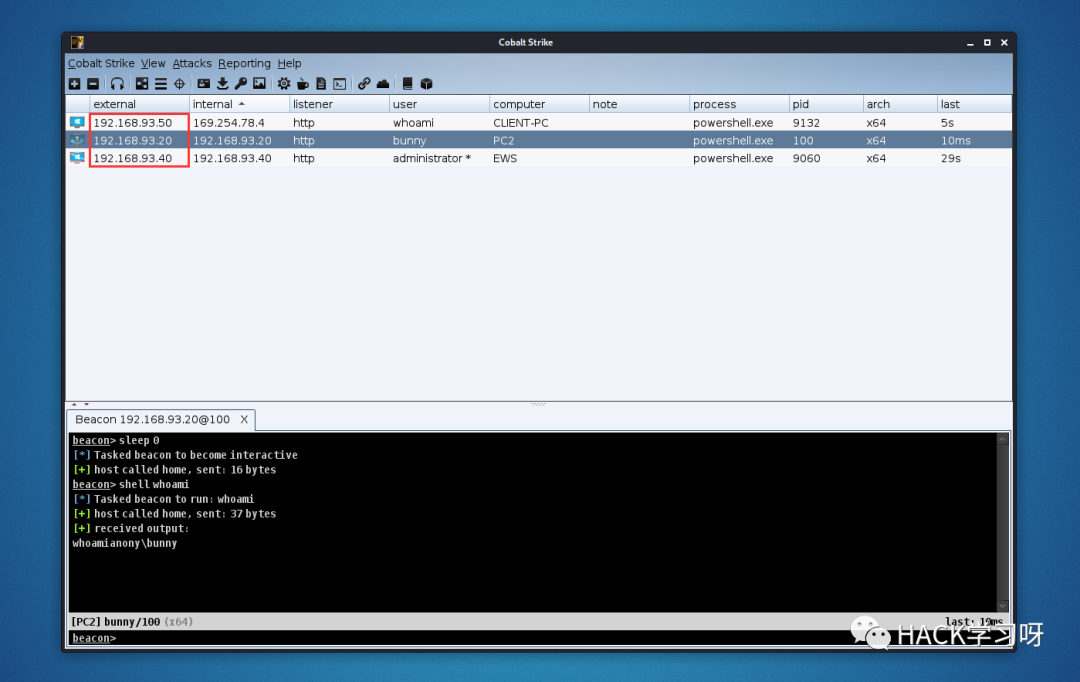Image resolution: width=1080 pixels, height=682 pixels.
Task: Click the console output whoamianony\bunny
Action: click(125, 543)
